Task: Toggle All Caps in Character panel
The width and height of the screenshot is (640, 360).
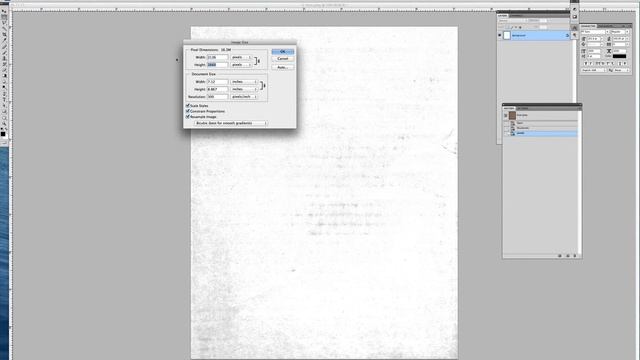Action: (597, 64)
